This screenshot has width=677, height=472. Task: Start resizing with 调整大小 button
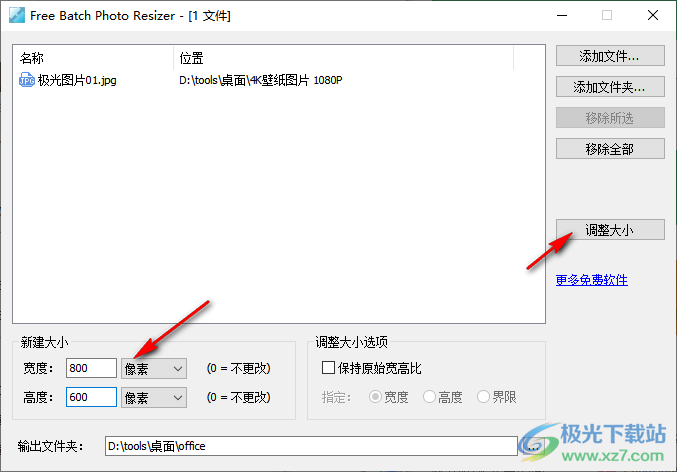point(610,229)
